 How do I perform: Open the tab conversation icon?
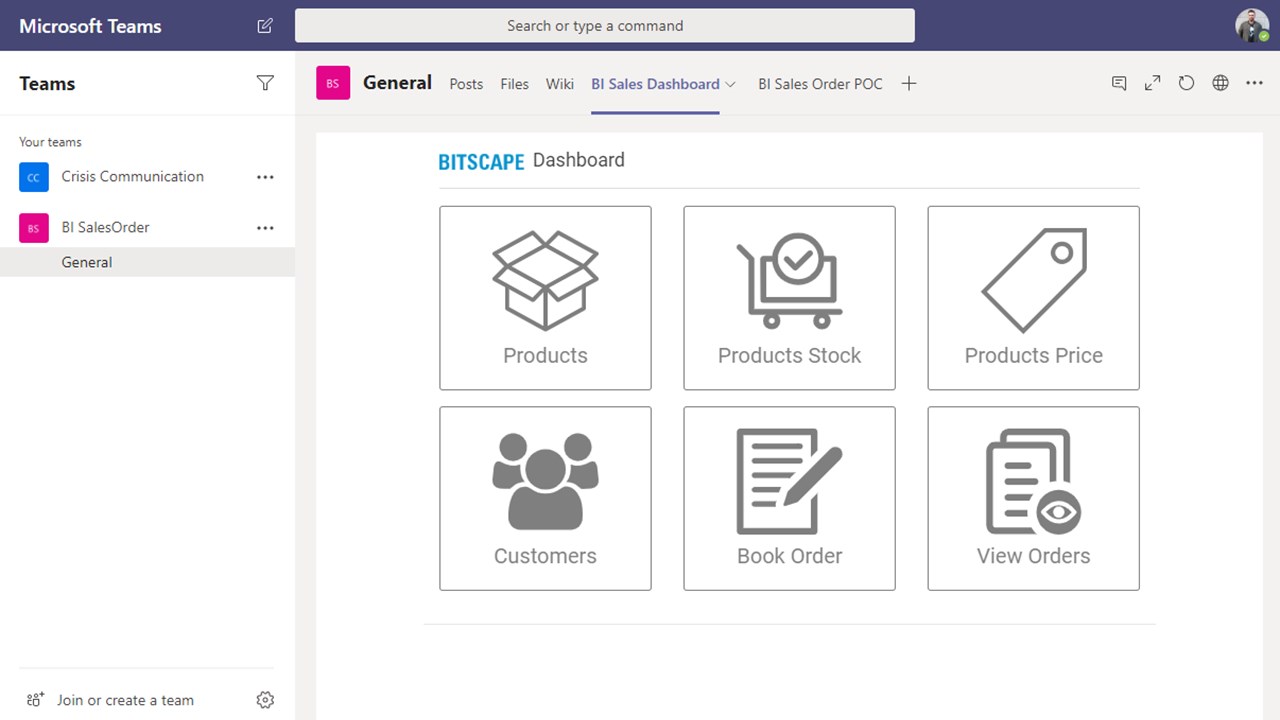[1119, 84]
